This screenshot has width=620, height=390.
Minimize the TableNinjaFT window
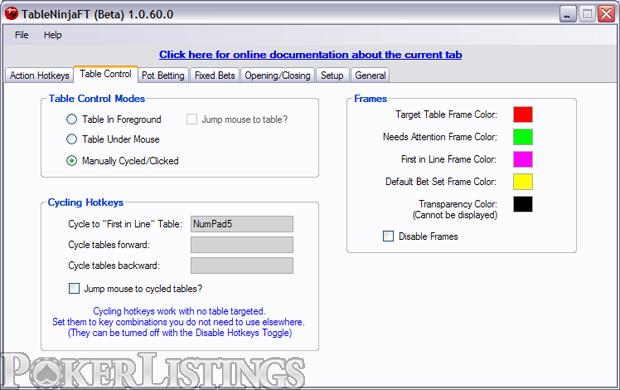pos(568,14)
